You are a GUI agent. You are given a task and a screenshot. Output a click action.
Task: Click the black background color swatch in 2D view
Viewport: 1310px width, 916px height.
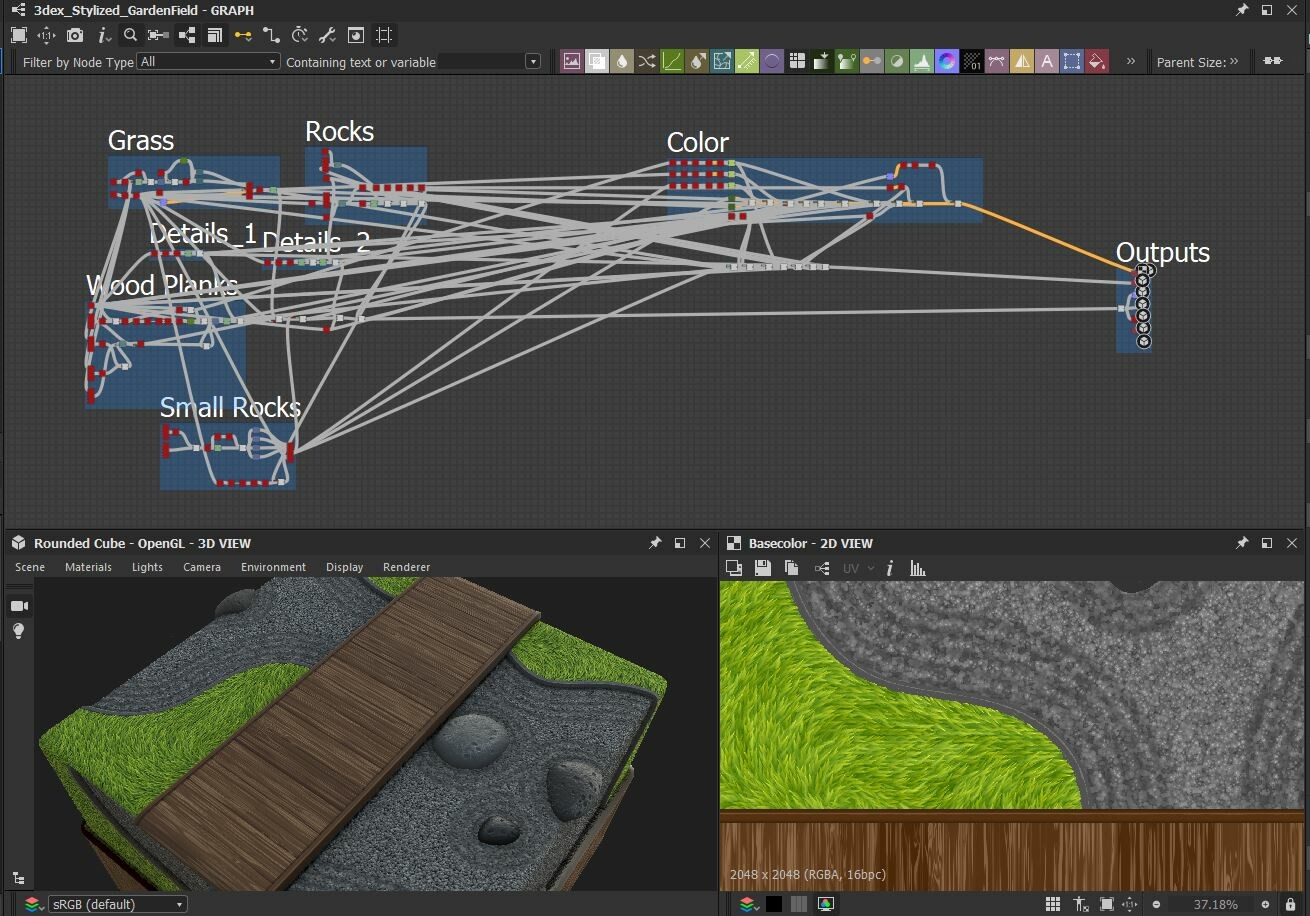pyautogui.click(x=774, y=904)
